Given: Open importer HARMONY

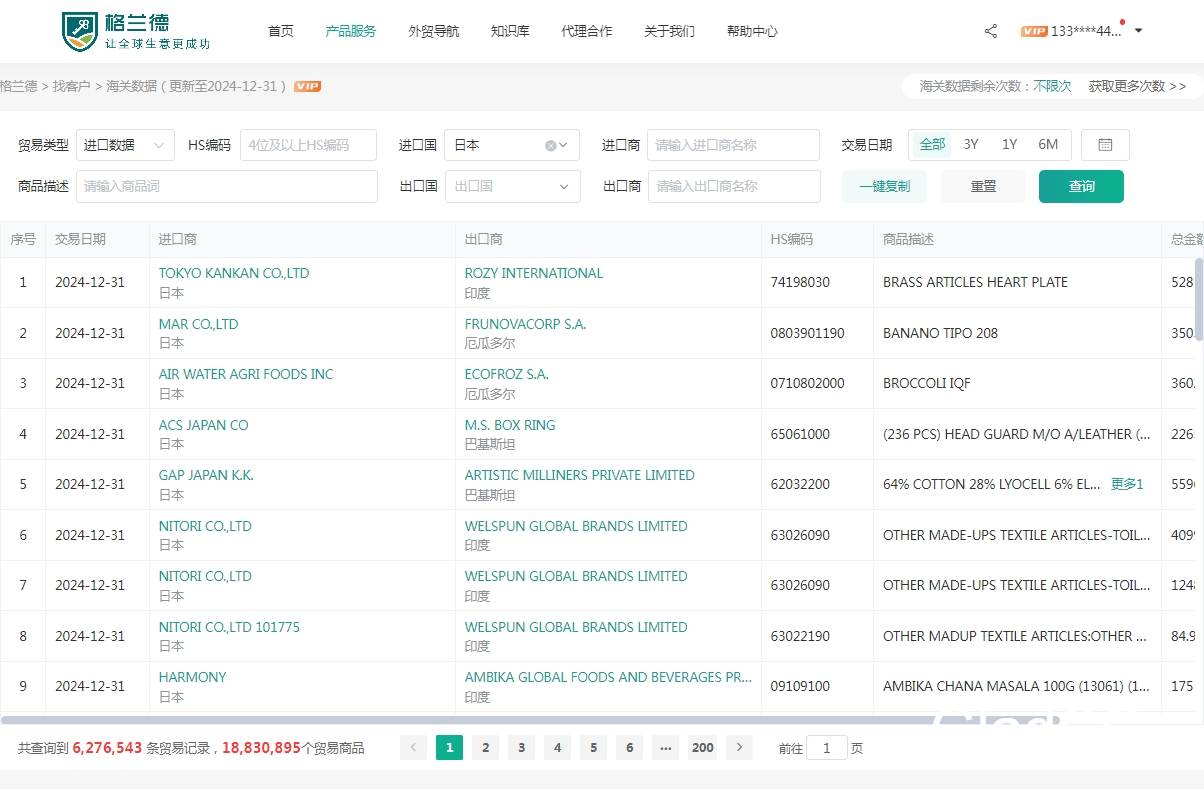Looking at the screenshot, I should [x=193, y=677].
